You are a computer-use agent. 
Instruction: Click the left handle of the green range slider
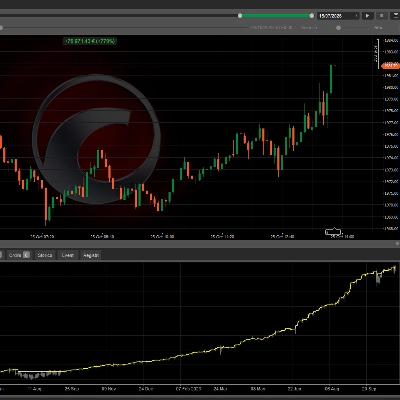pyautogui.click(x=240, y=16)
